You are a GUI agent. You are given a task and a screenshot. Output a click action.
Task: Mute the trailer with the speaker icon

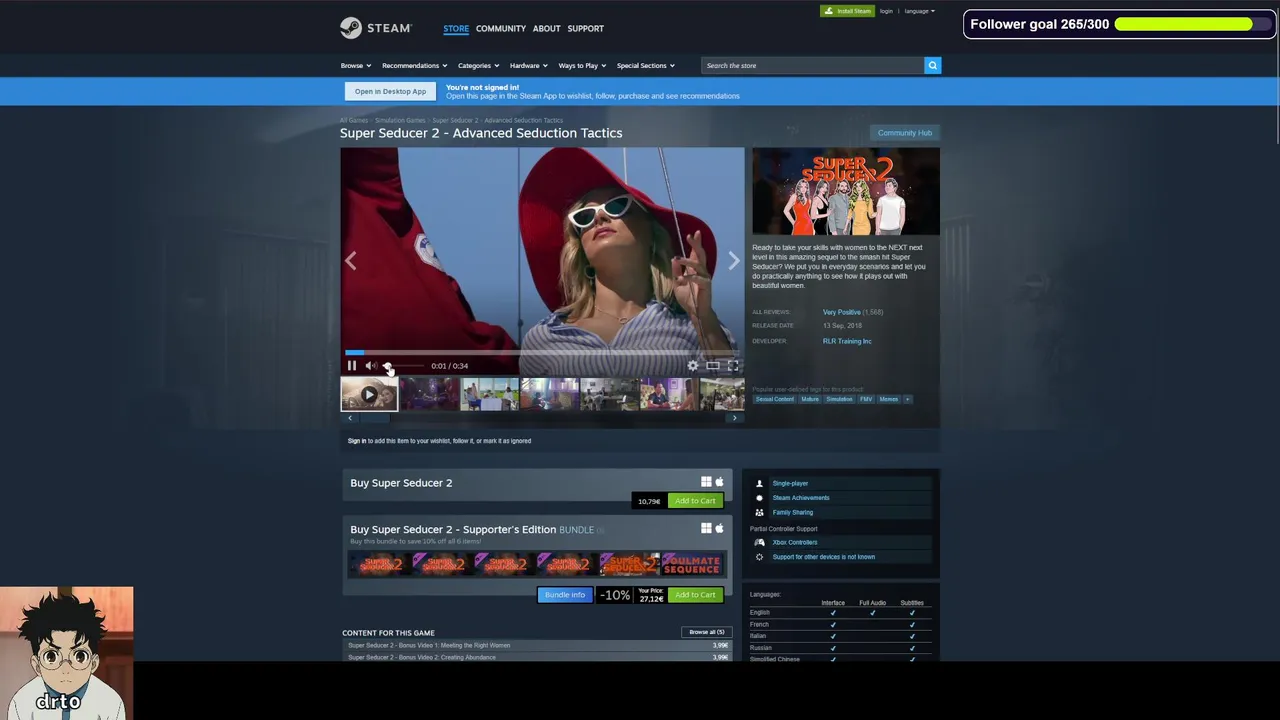click(x=370, y=366)
